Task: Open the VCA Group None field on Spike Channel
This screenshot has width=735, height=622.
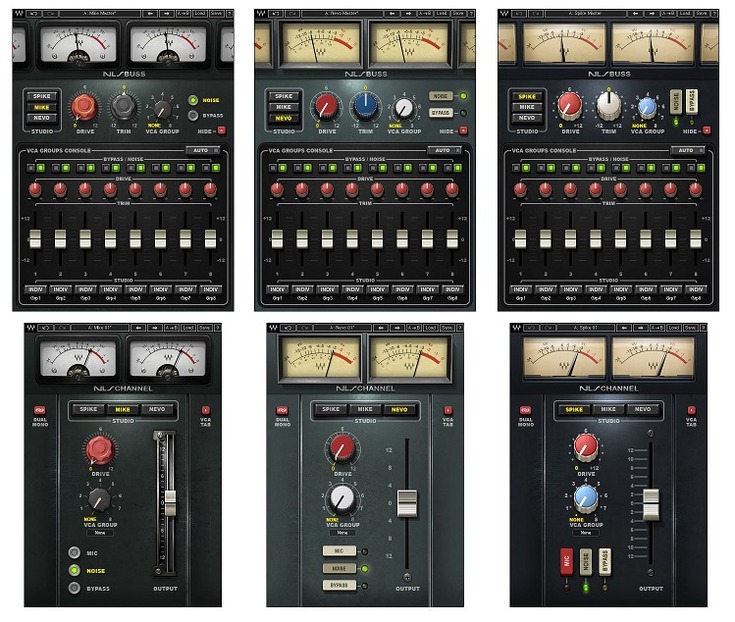Action: coord(586,533)
